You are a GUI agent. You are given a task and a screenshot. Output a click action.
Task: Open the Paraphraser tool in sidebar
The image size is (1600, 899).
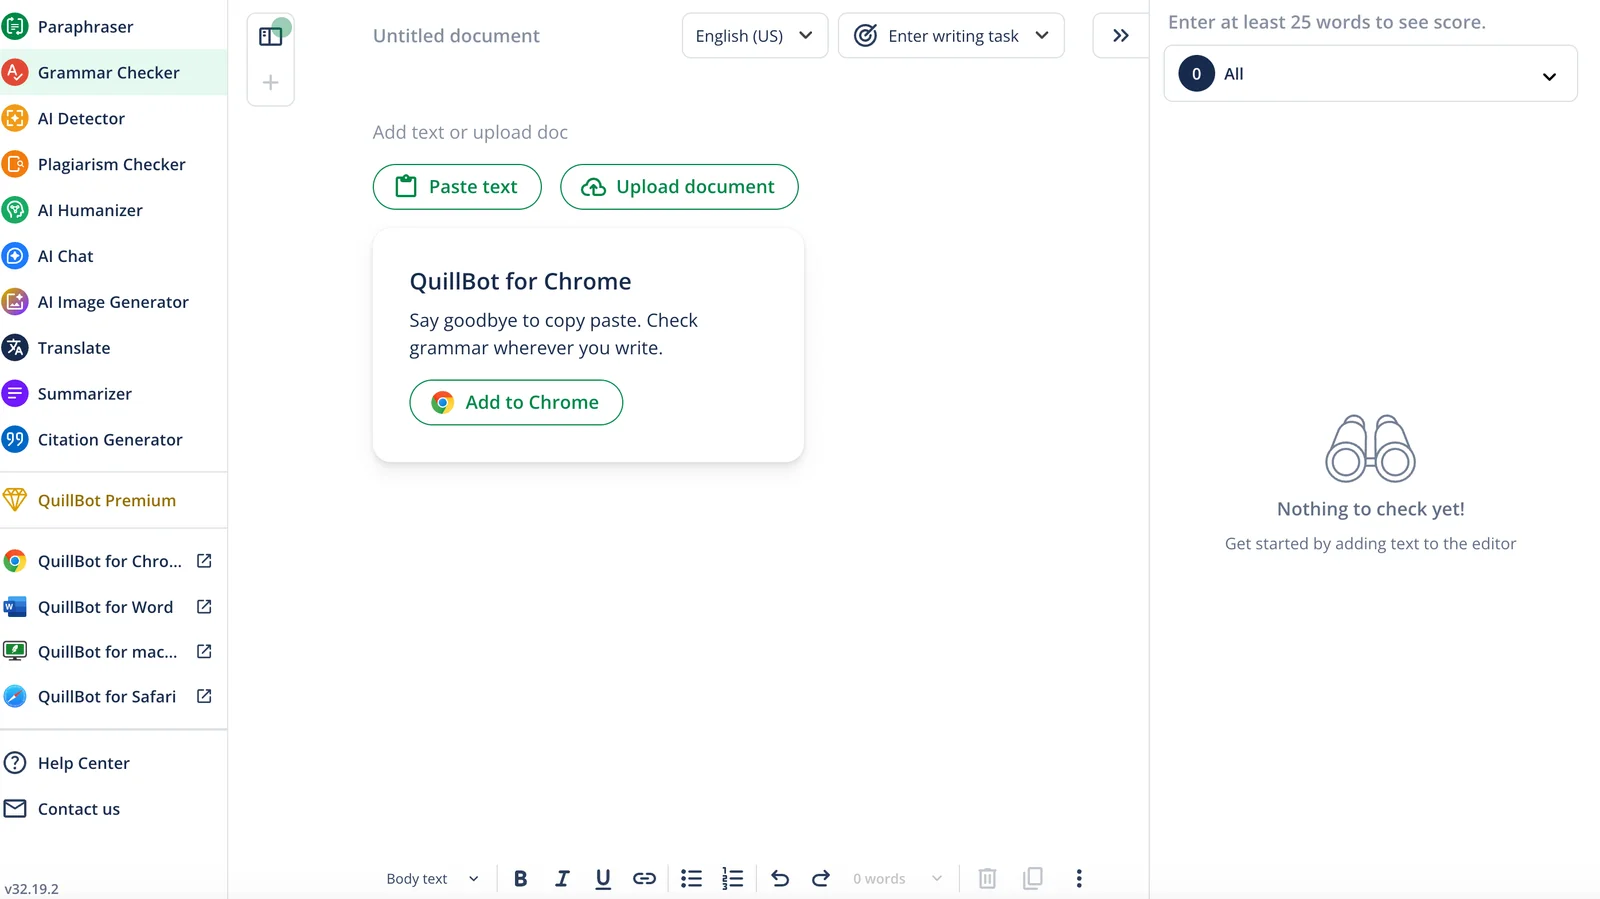pos(85,27)
